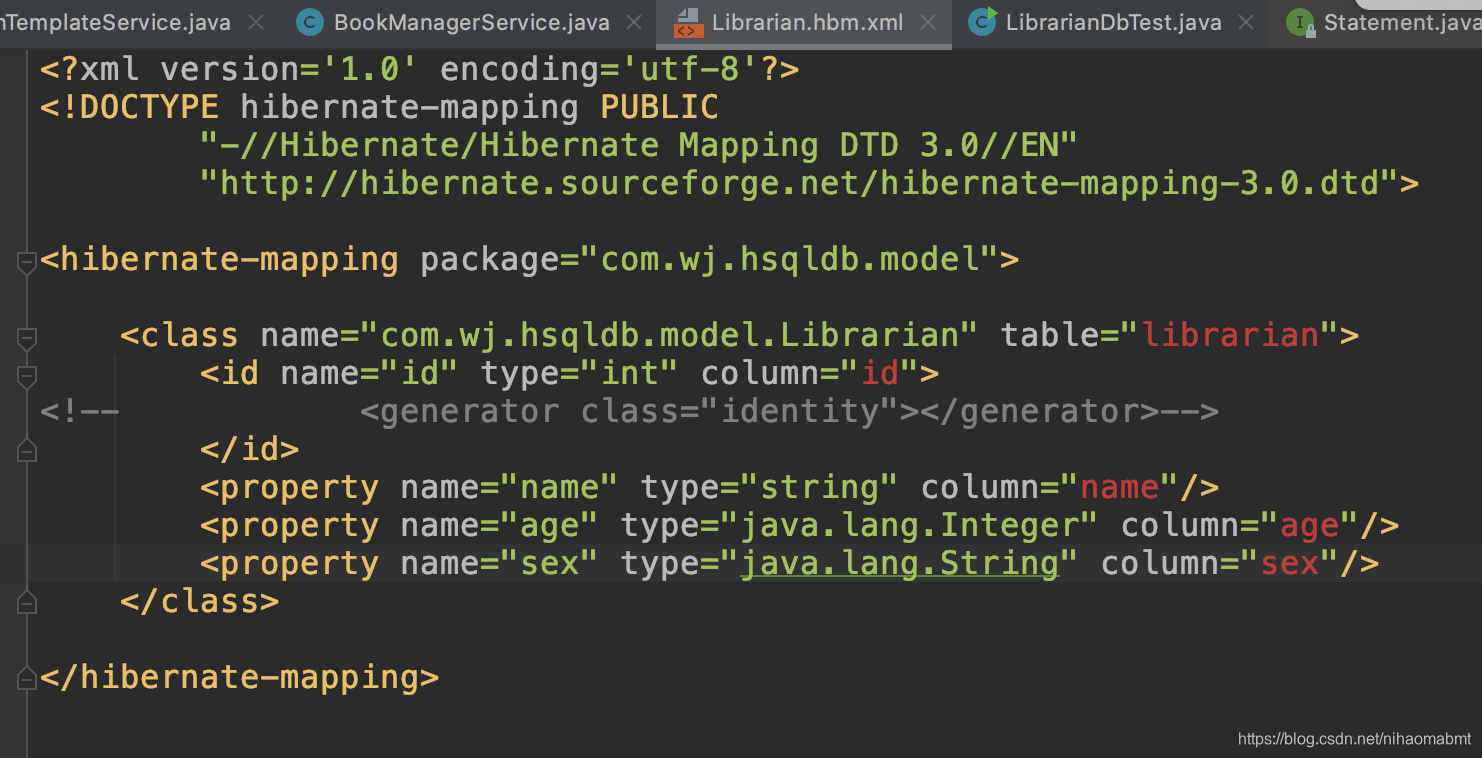
Task: Click the table name "librarian" value
Action: point(1230,335)
